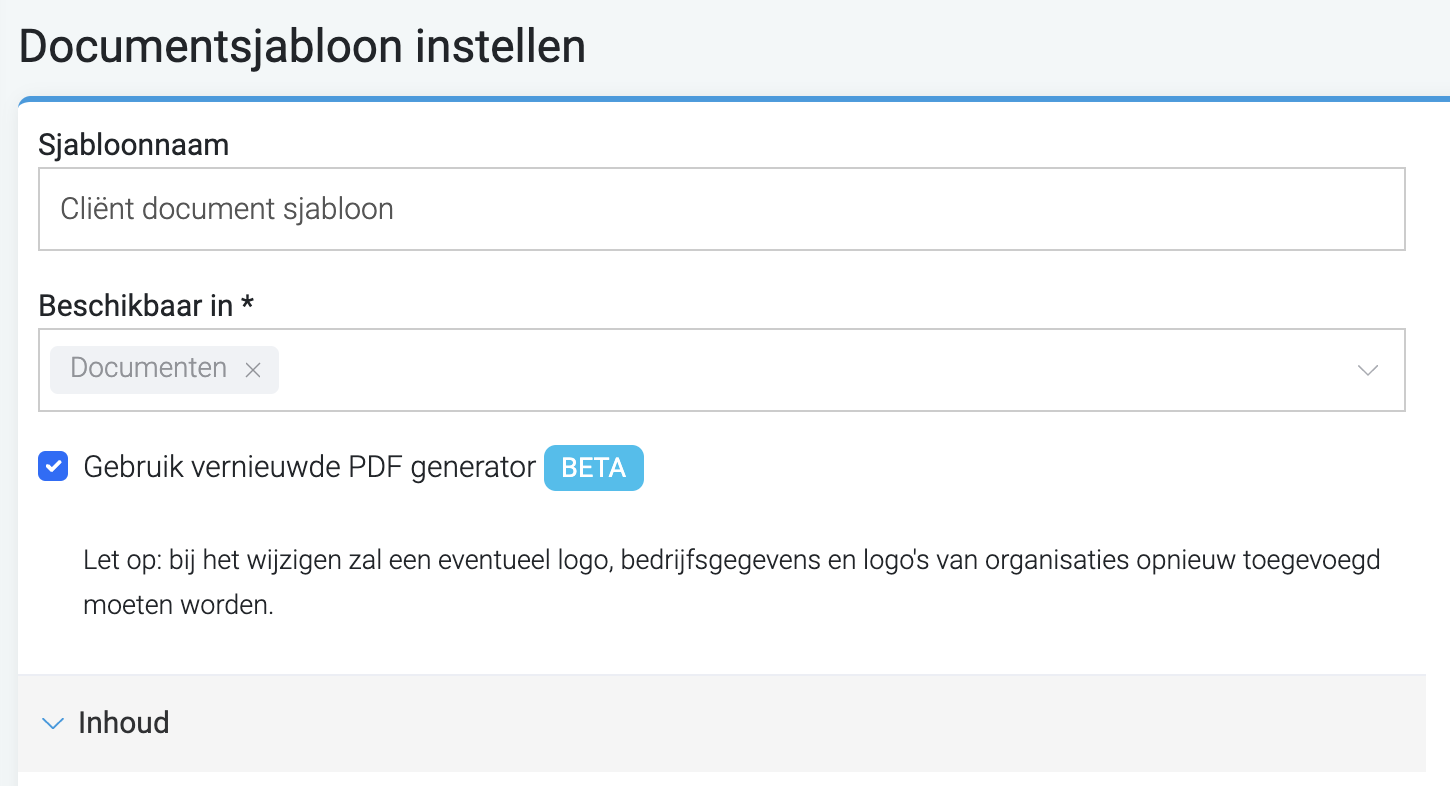Viewport: 1450px width, 786px height.
Task: Uncheck the Gebruik vernieuwde PDF generator checkbox
Action: point(53,466)
